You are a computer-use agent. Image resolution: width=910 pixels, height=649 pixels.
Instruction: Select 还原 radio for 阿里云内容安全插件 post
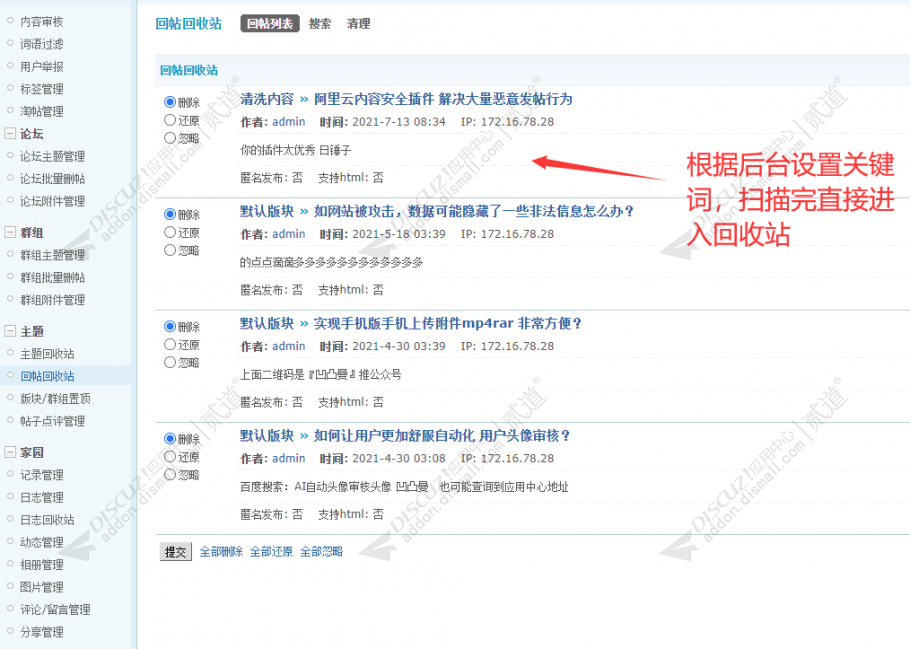point(169,120)
